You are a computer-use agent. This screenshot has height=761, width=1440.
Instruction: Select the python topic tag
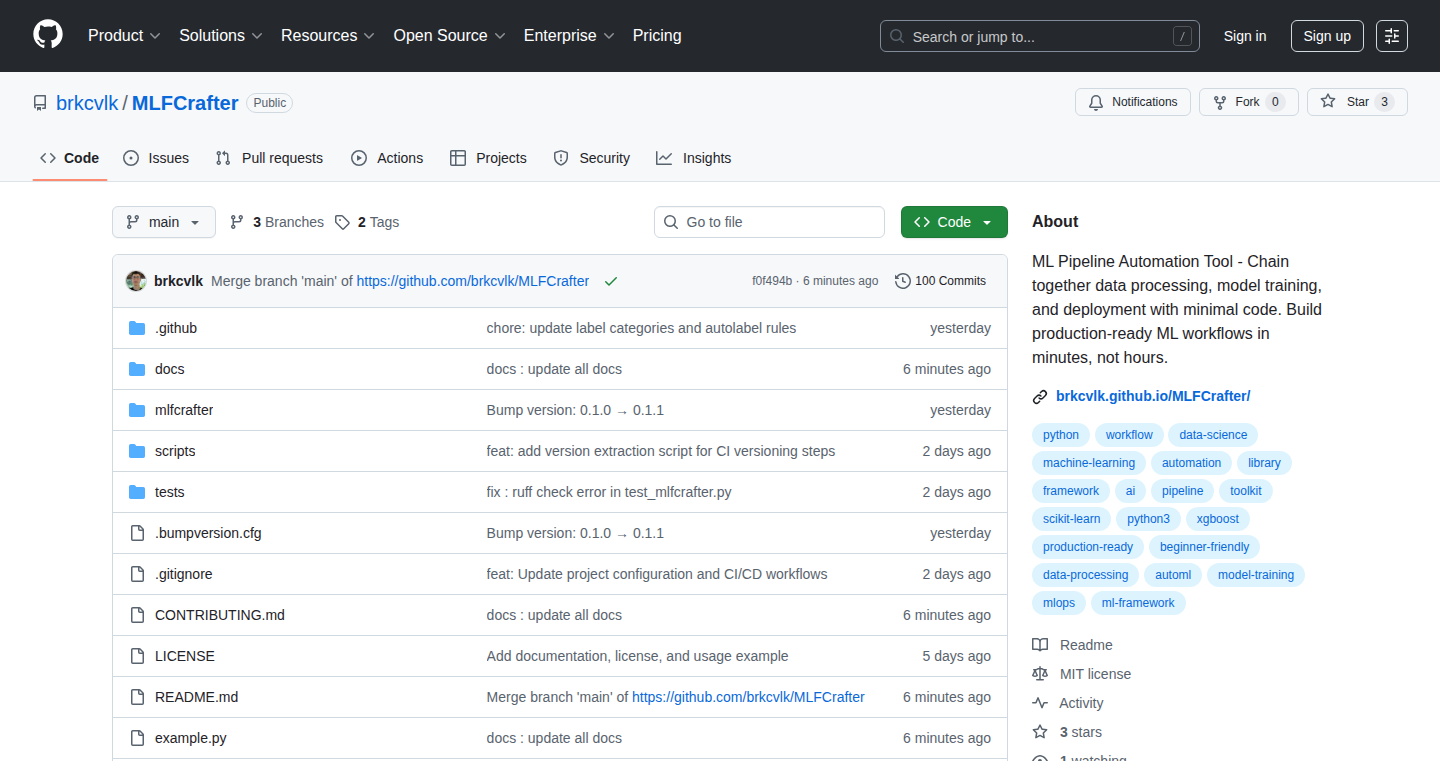coord(1061,435)
